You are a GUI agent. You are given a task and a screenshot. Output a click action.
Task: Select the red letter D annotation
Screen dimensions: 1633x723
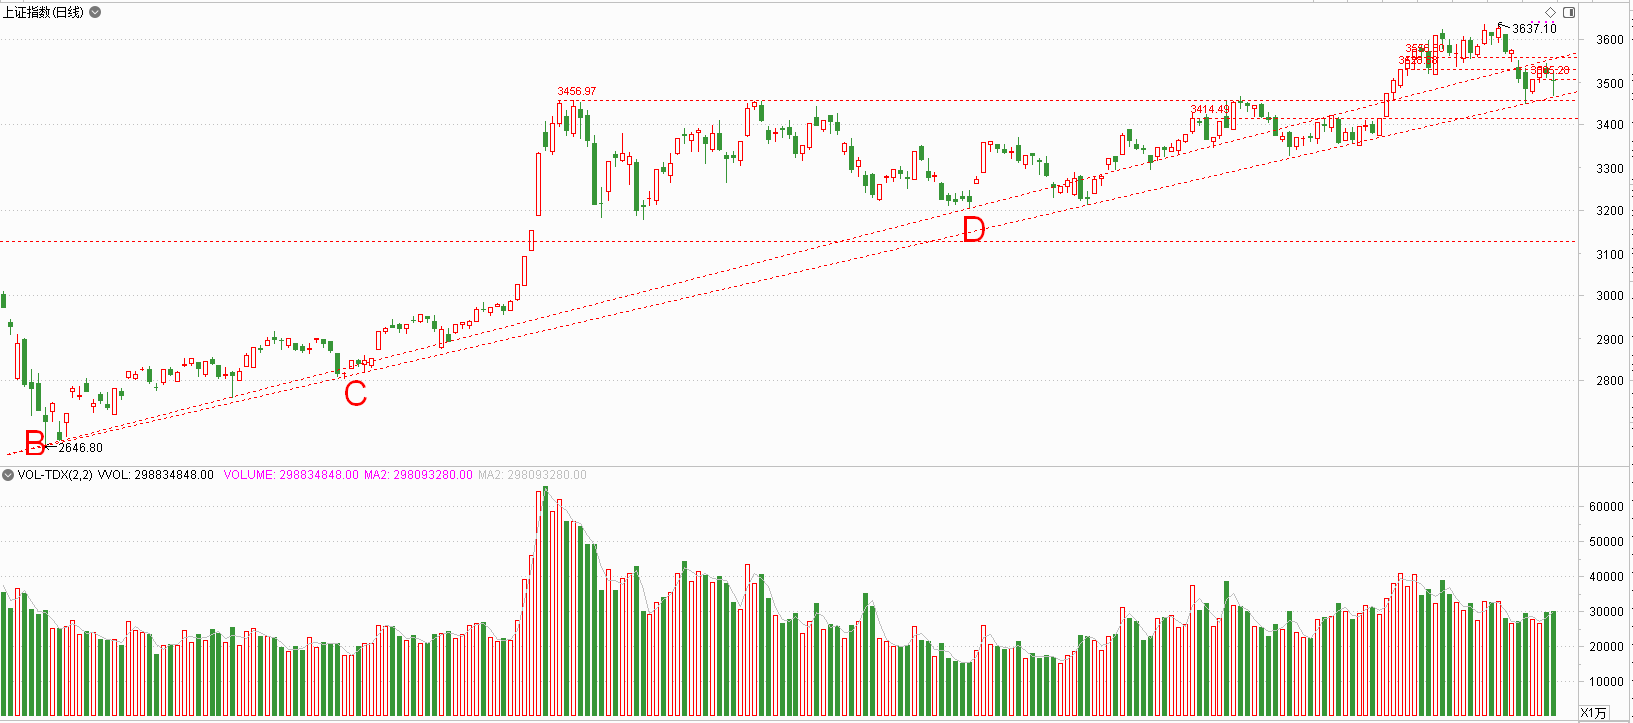point(973,231)
